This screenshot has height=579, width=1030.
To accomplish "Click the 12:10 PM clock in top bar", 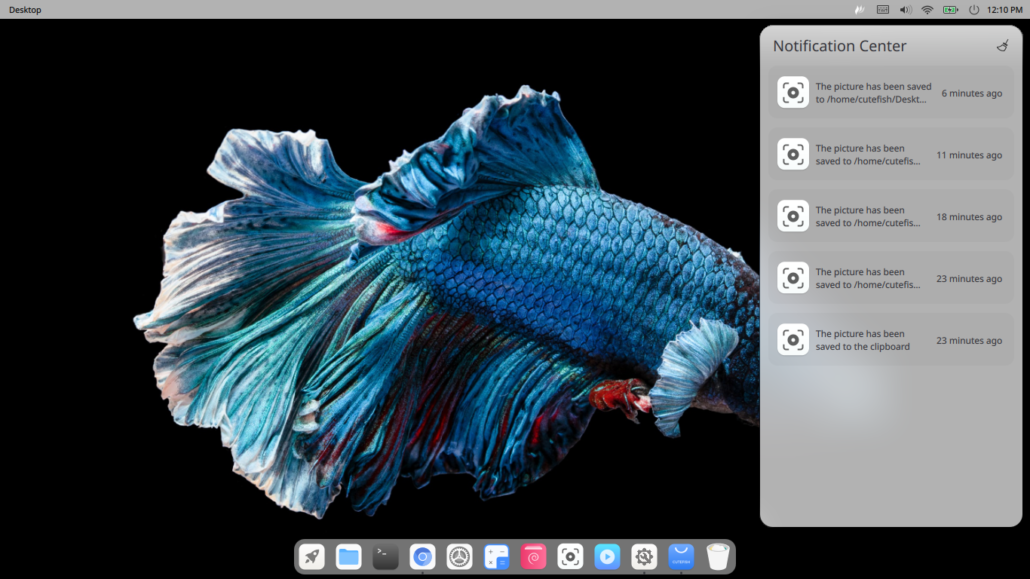I will pyautogui.click(x=1004, y=10).
